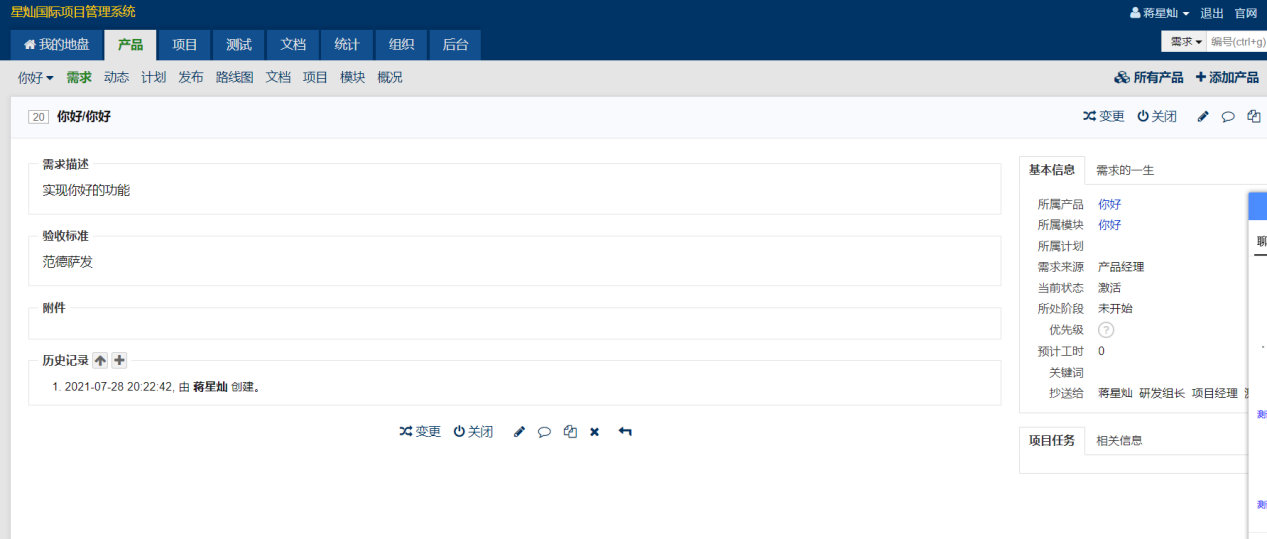Click 未开始 stage value

click(1115, 309)
